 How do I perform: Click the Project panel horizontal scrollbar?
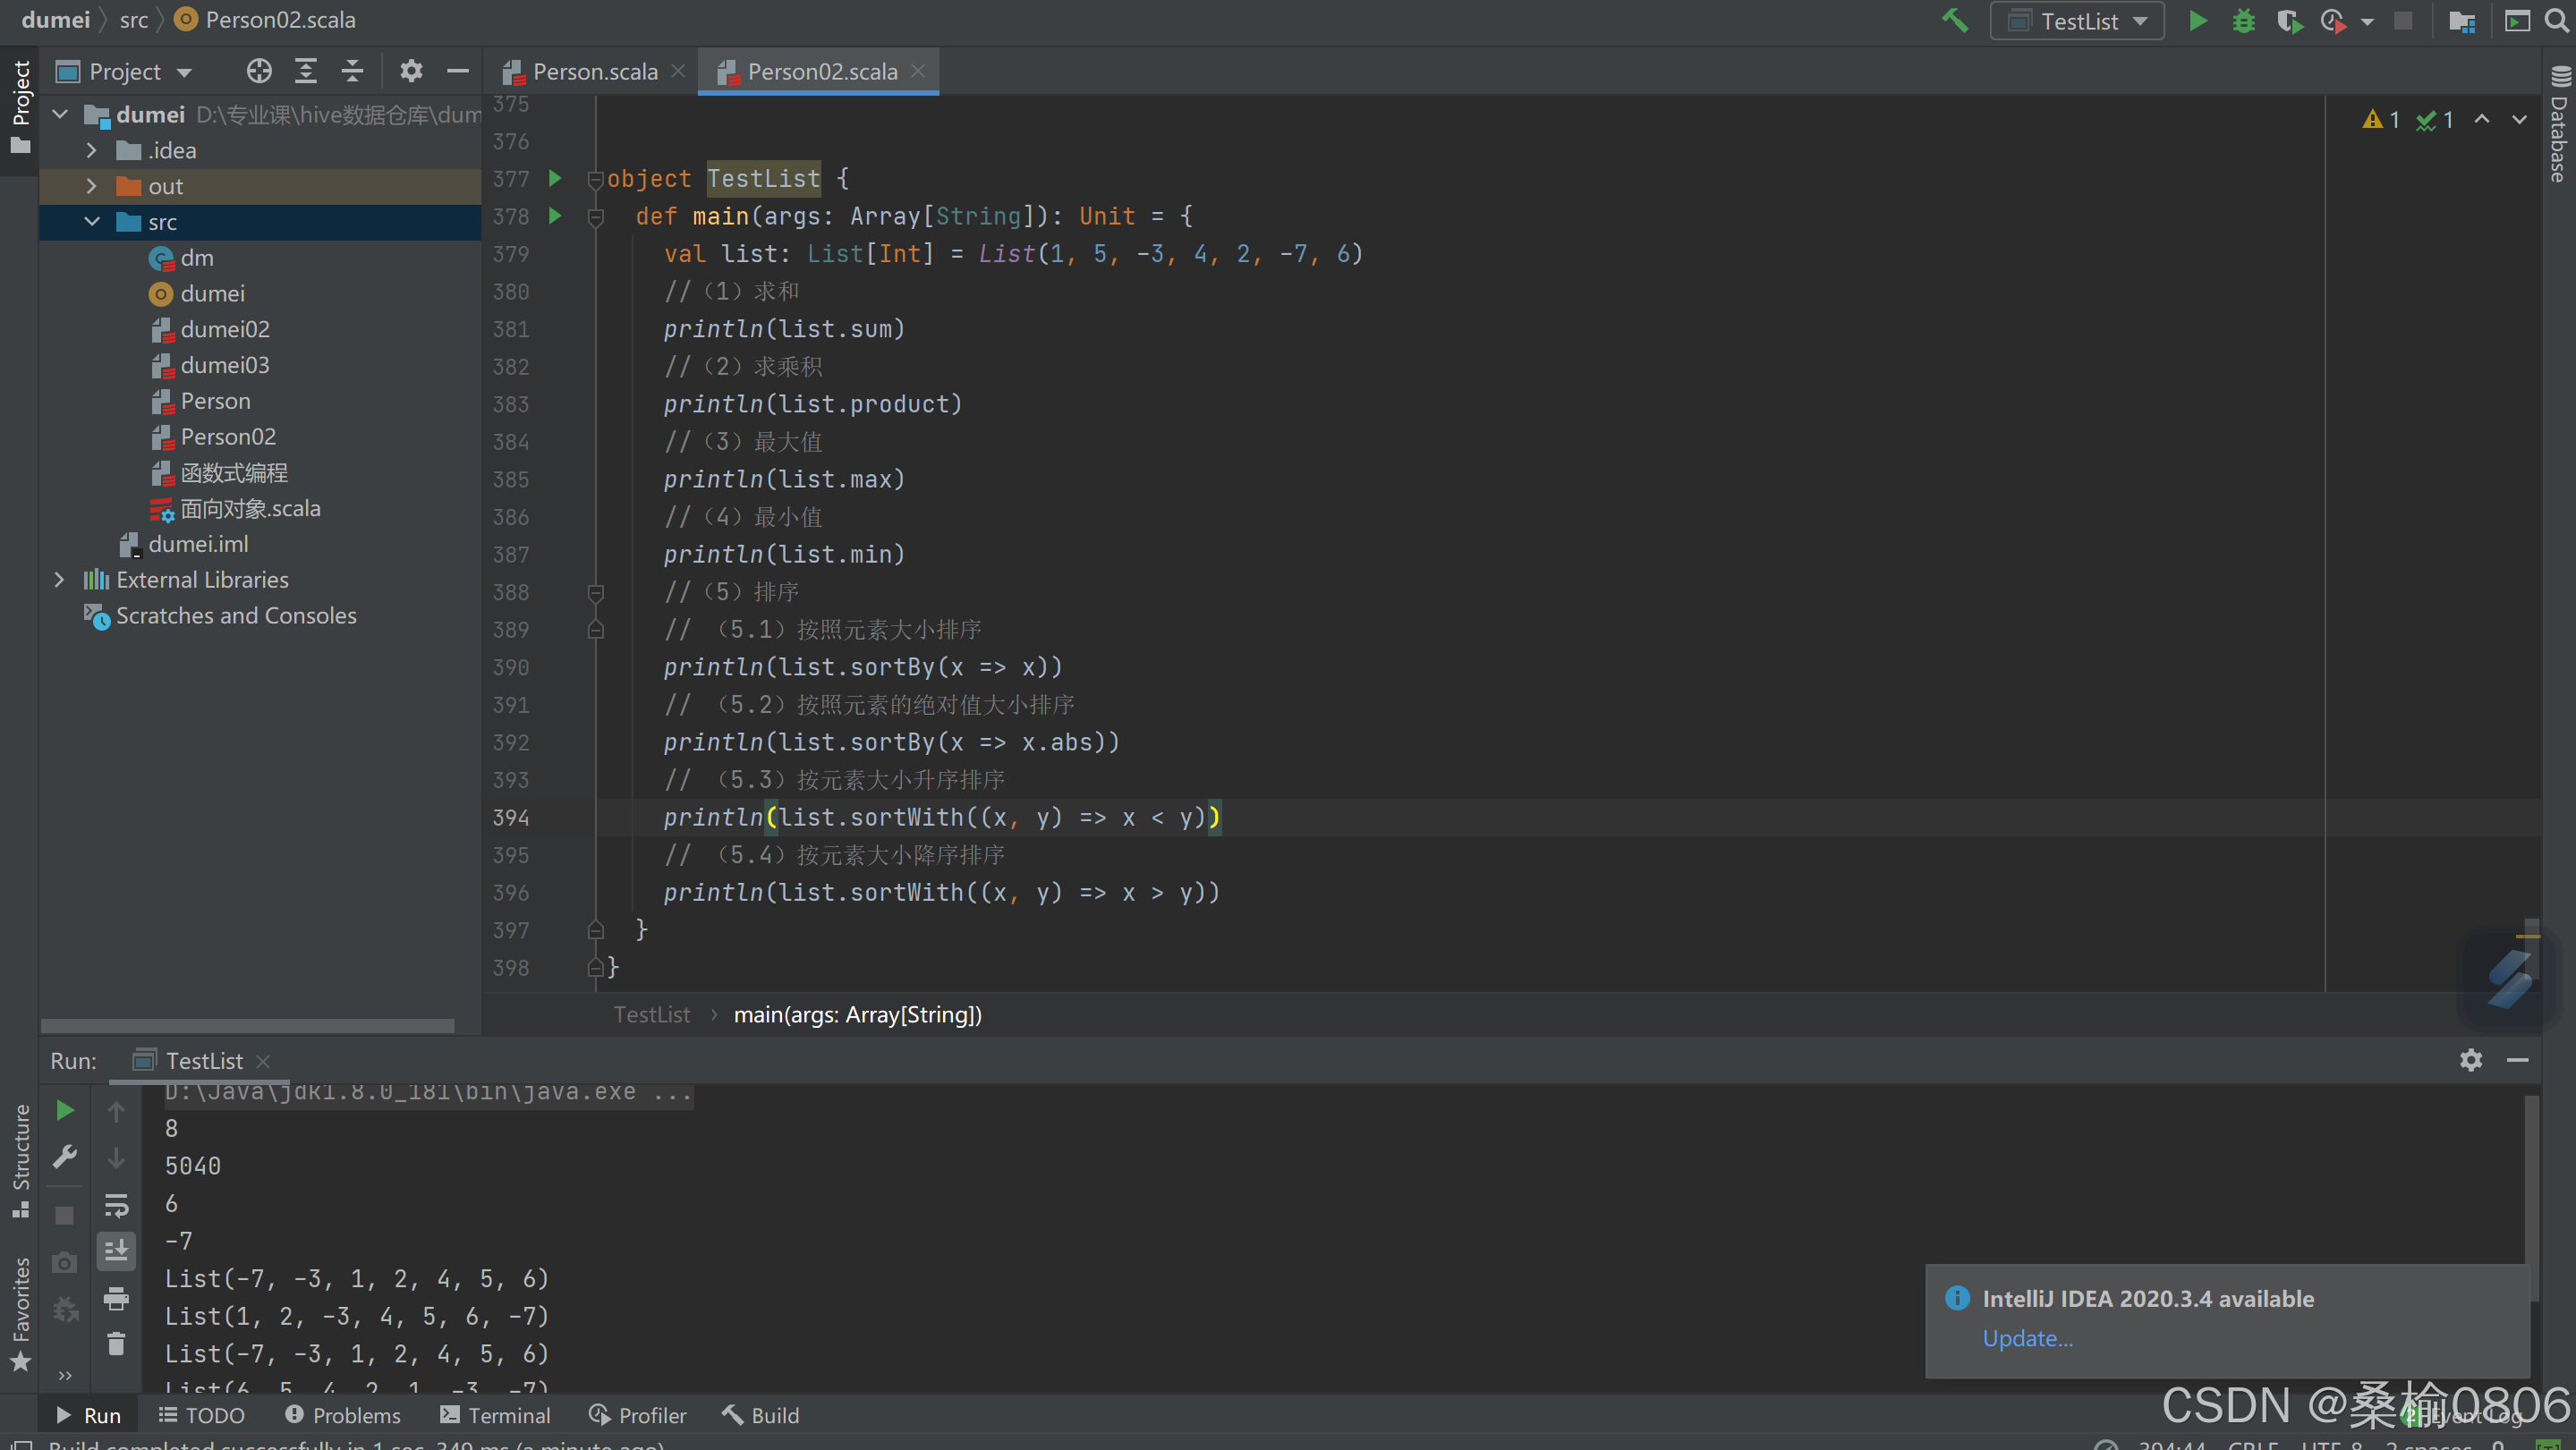coord(247,1026)
